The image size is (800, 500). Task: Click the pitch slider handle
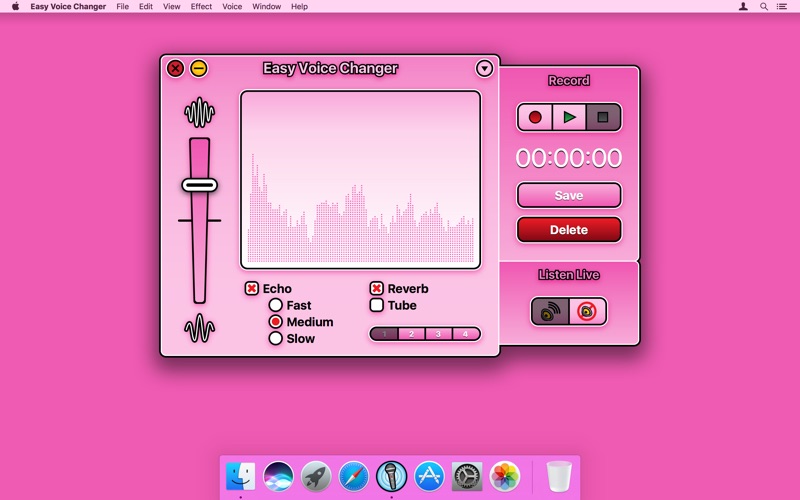pos(199,184)
